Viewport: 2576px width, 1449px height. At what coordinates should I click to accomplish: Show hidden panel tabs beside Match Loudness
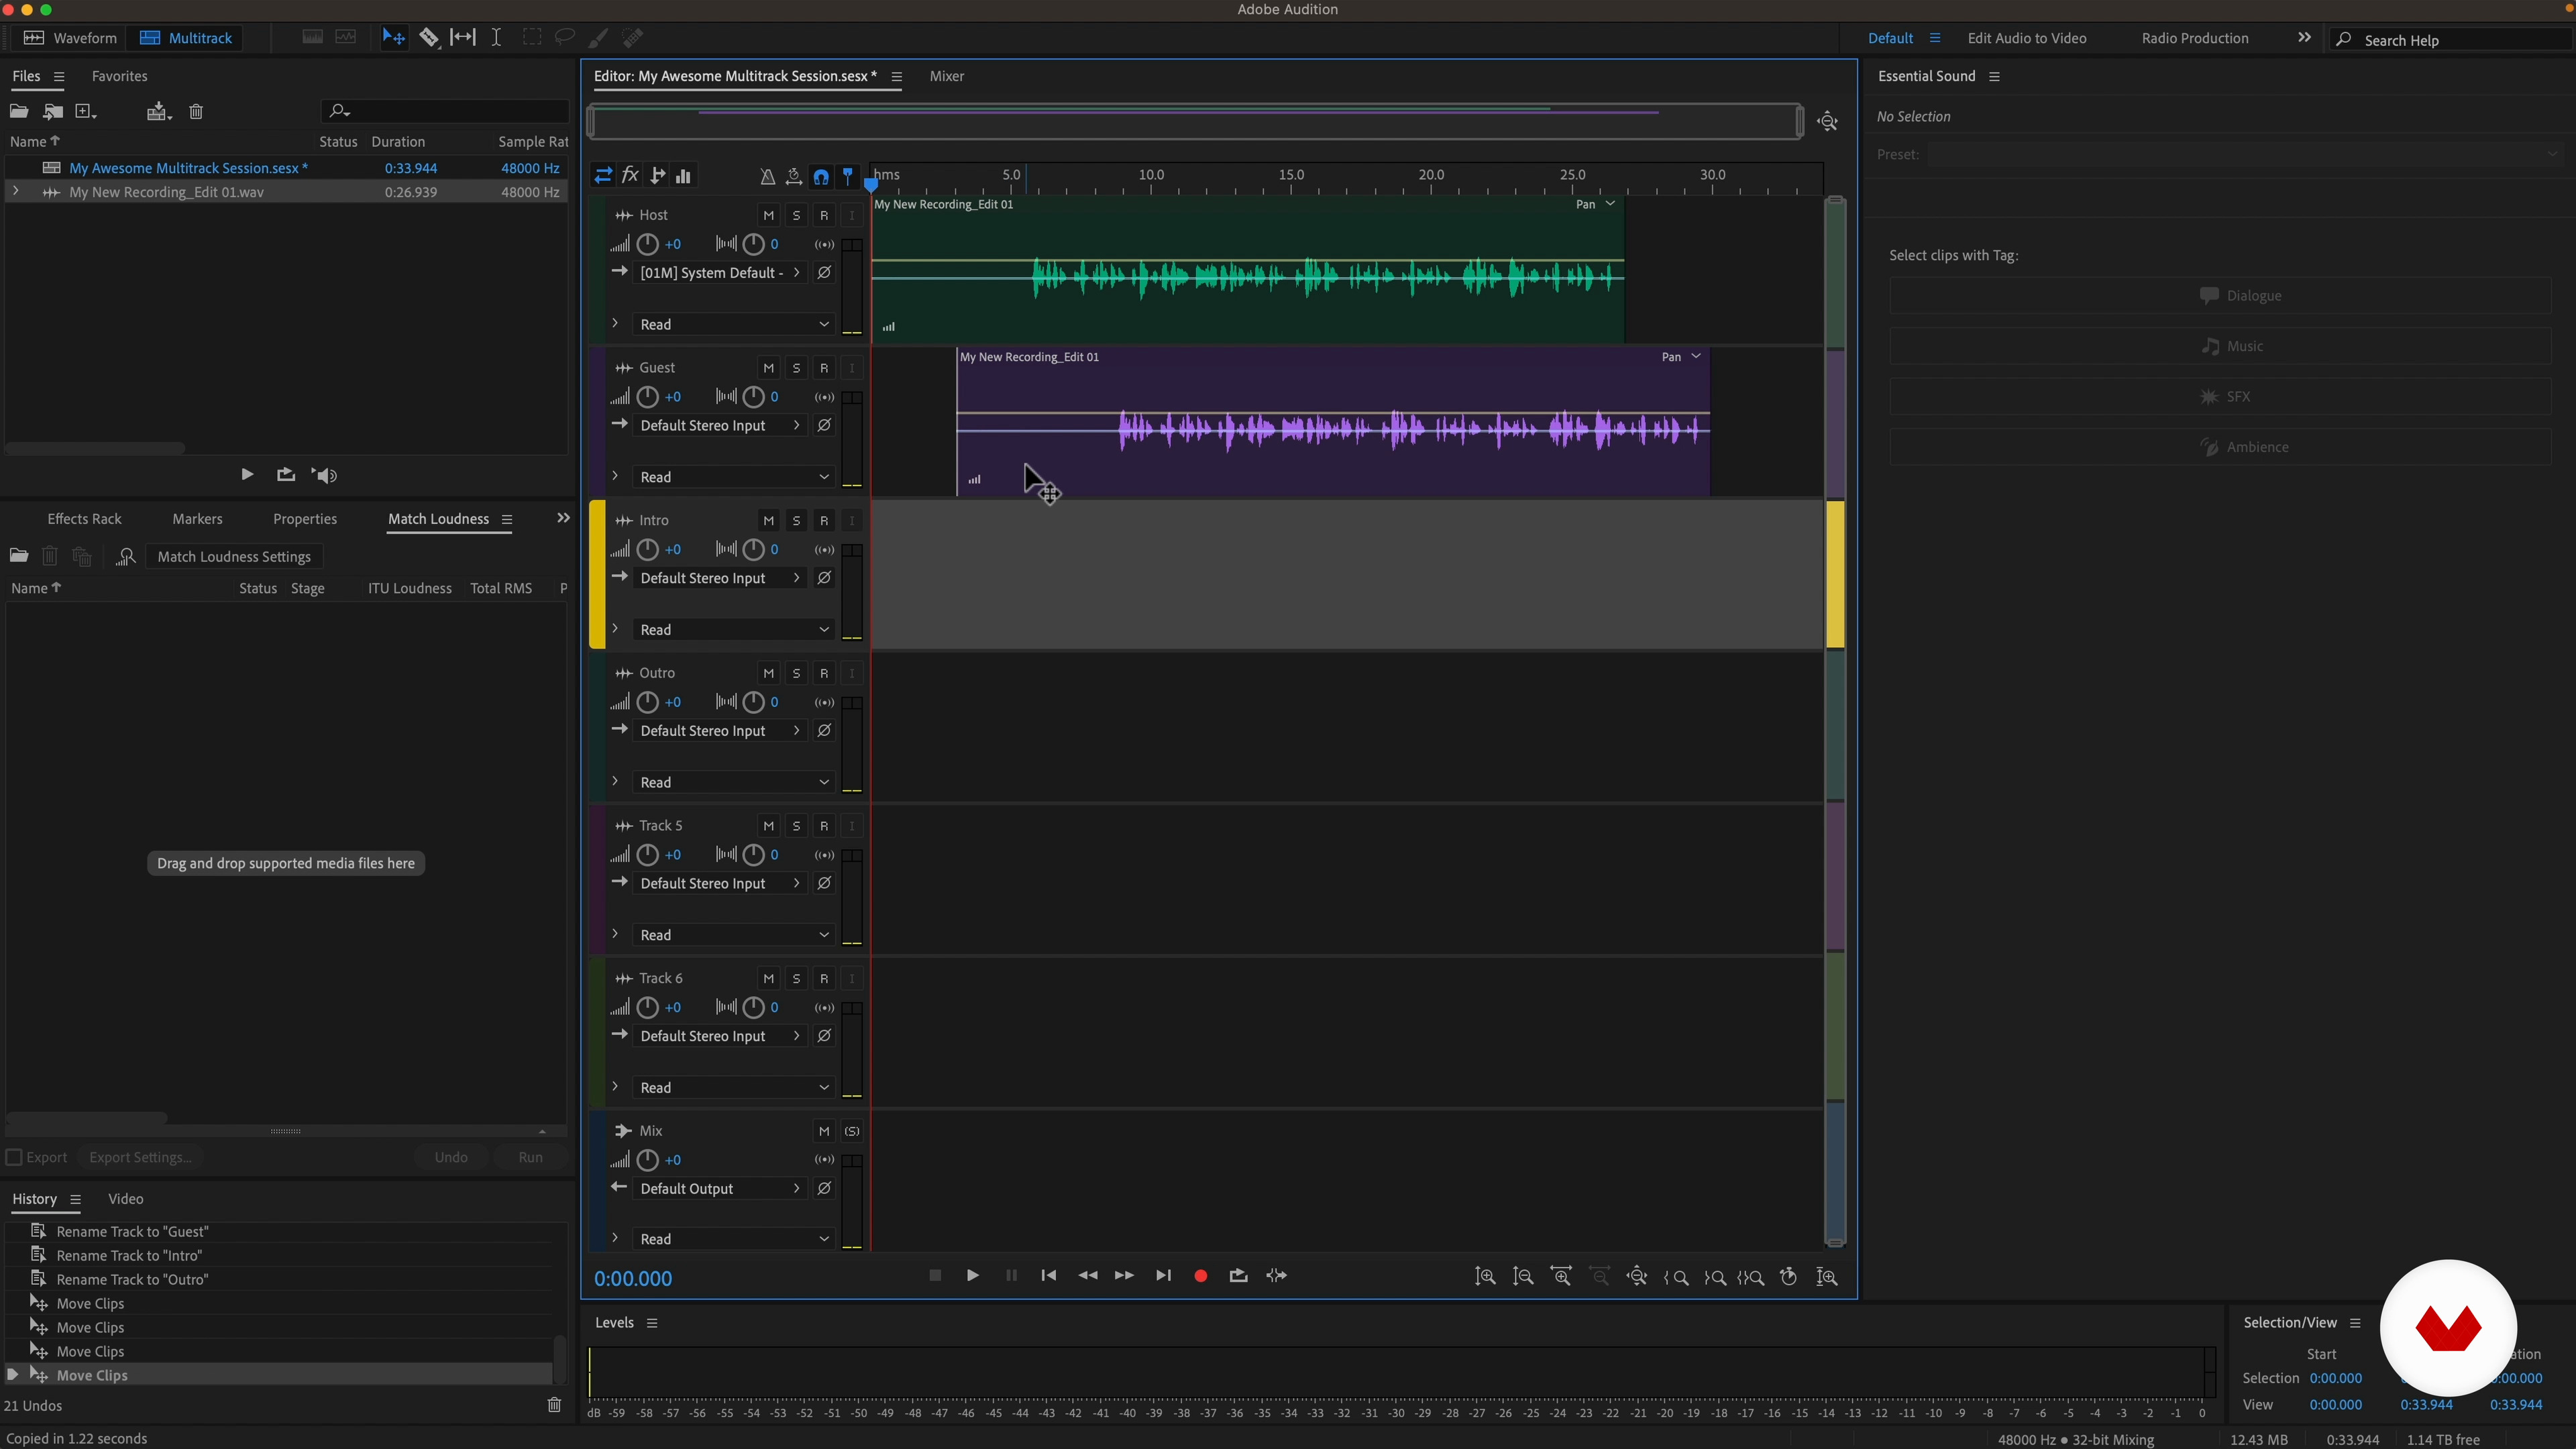click(x=563, y=518)
